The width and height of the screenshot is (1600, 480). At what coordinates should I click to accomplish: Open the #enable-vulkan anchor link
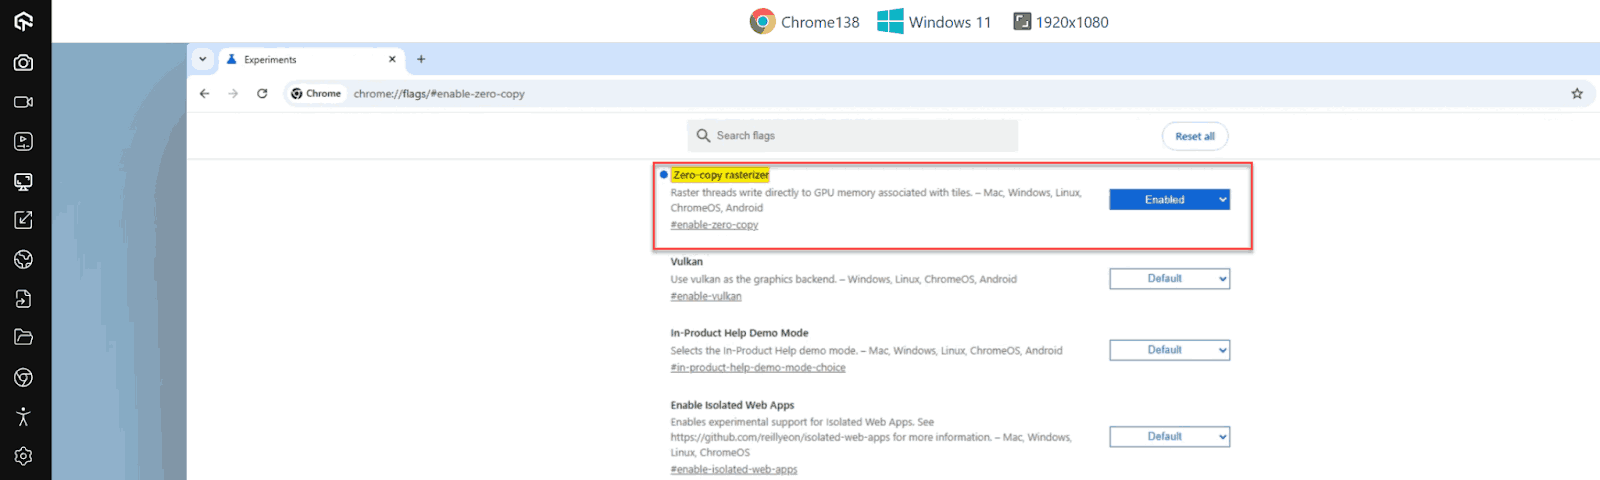click(x=706, y=297)
